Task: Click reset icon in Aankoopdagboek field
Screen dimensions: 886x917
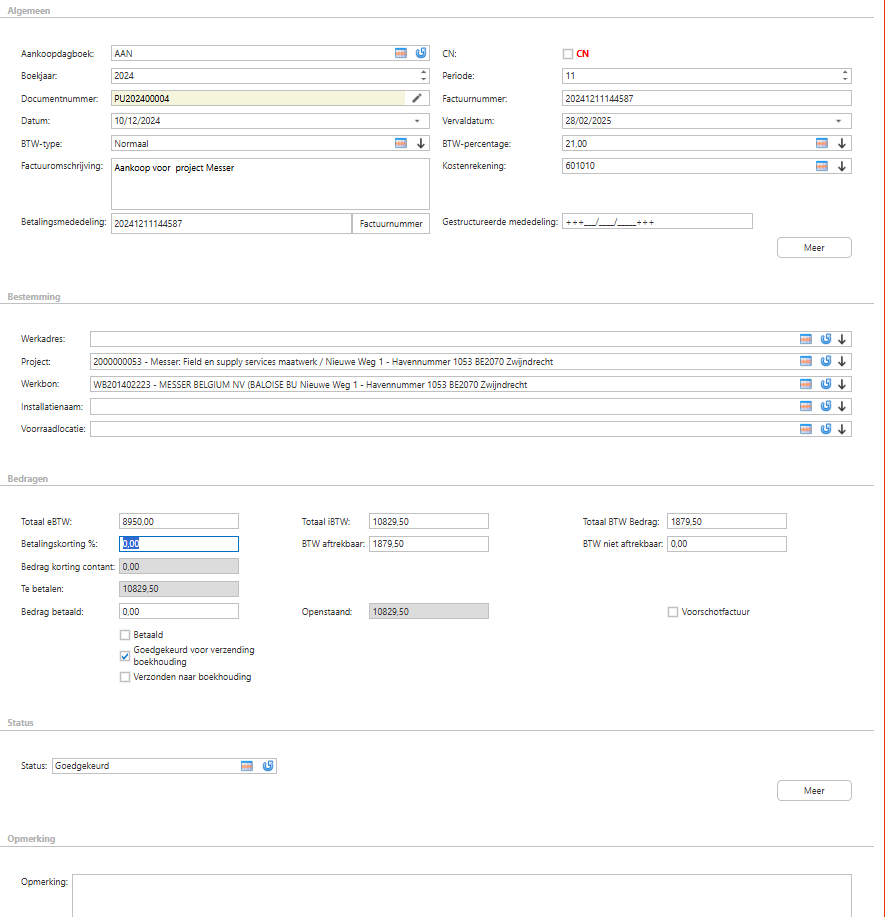Action: click(420, 53)
